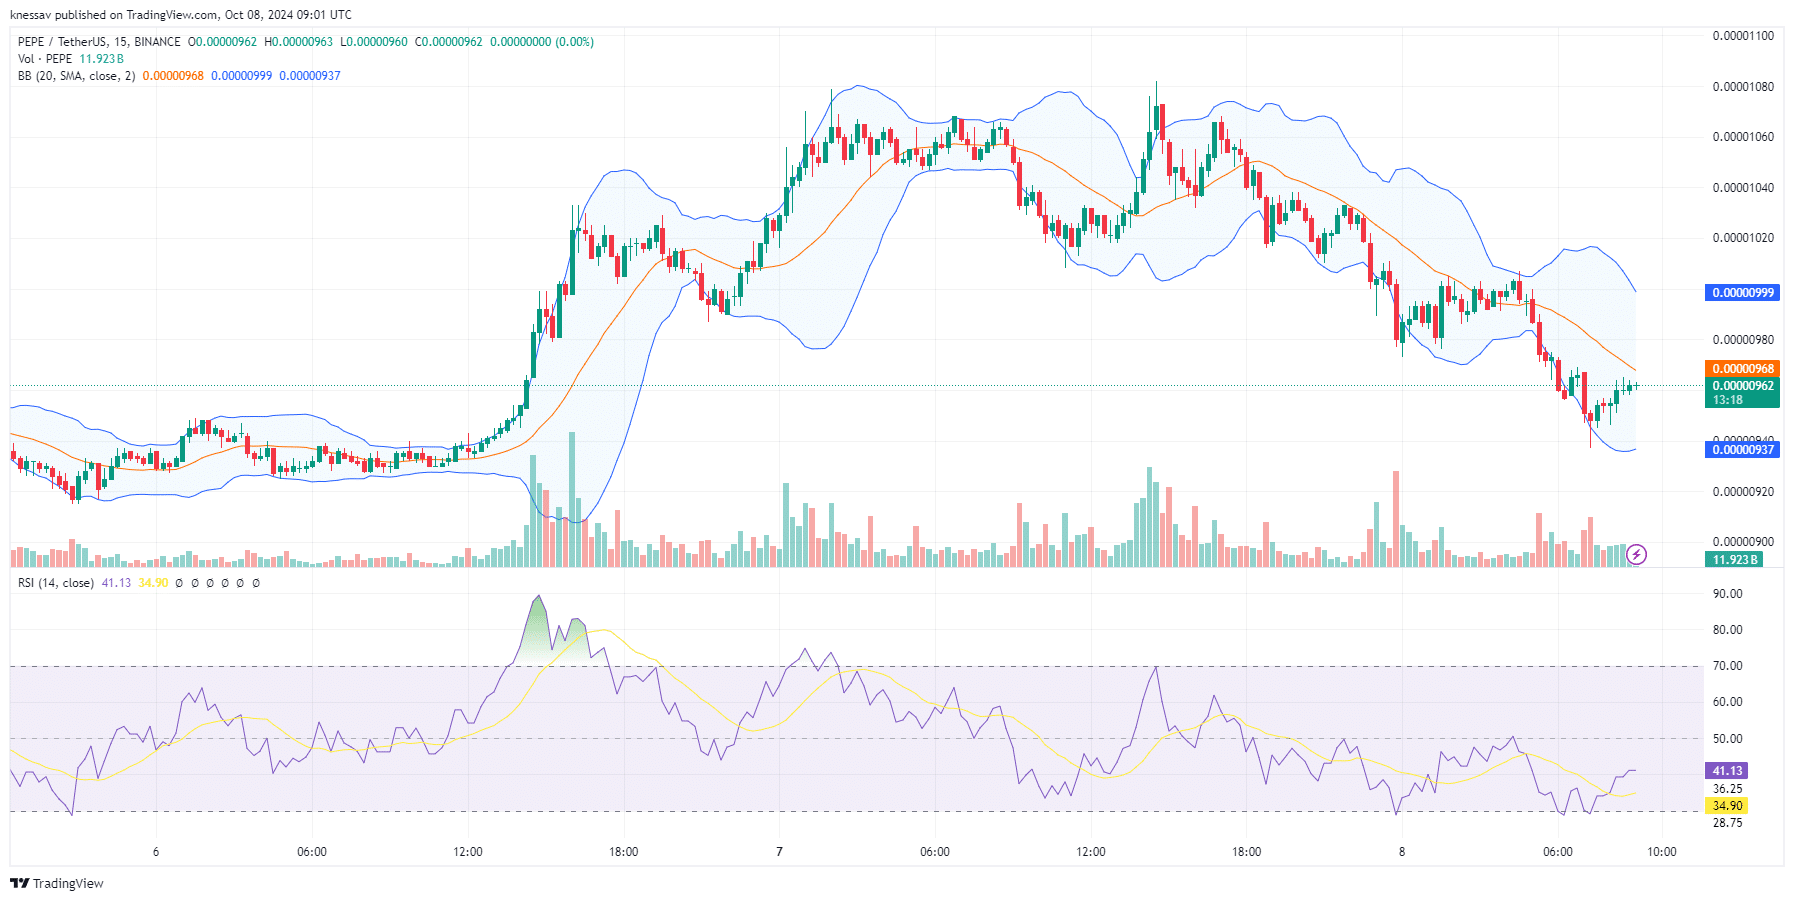Screen dimensions: 1794x901
Task: Click the orange 0.00000968 price axis tag
Action: pos(1742,369)
